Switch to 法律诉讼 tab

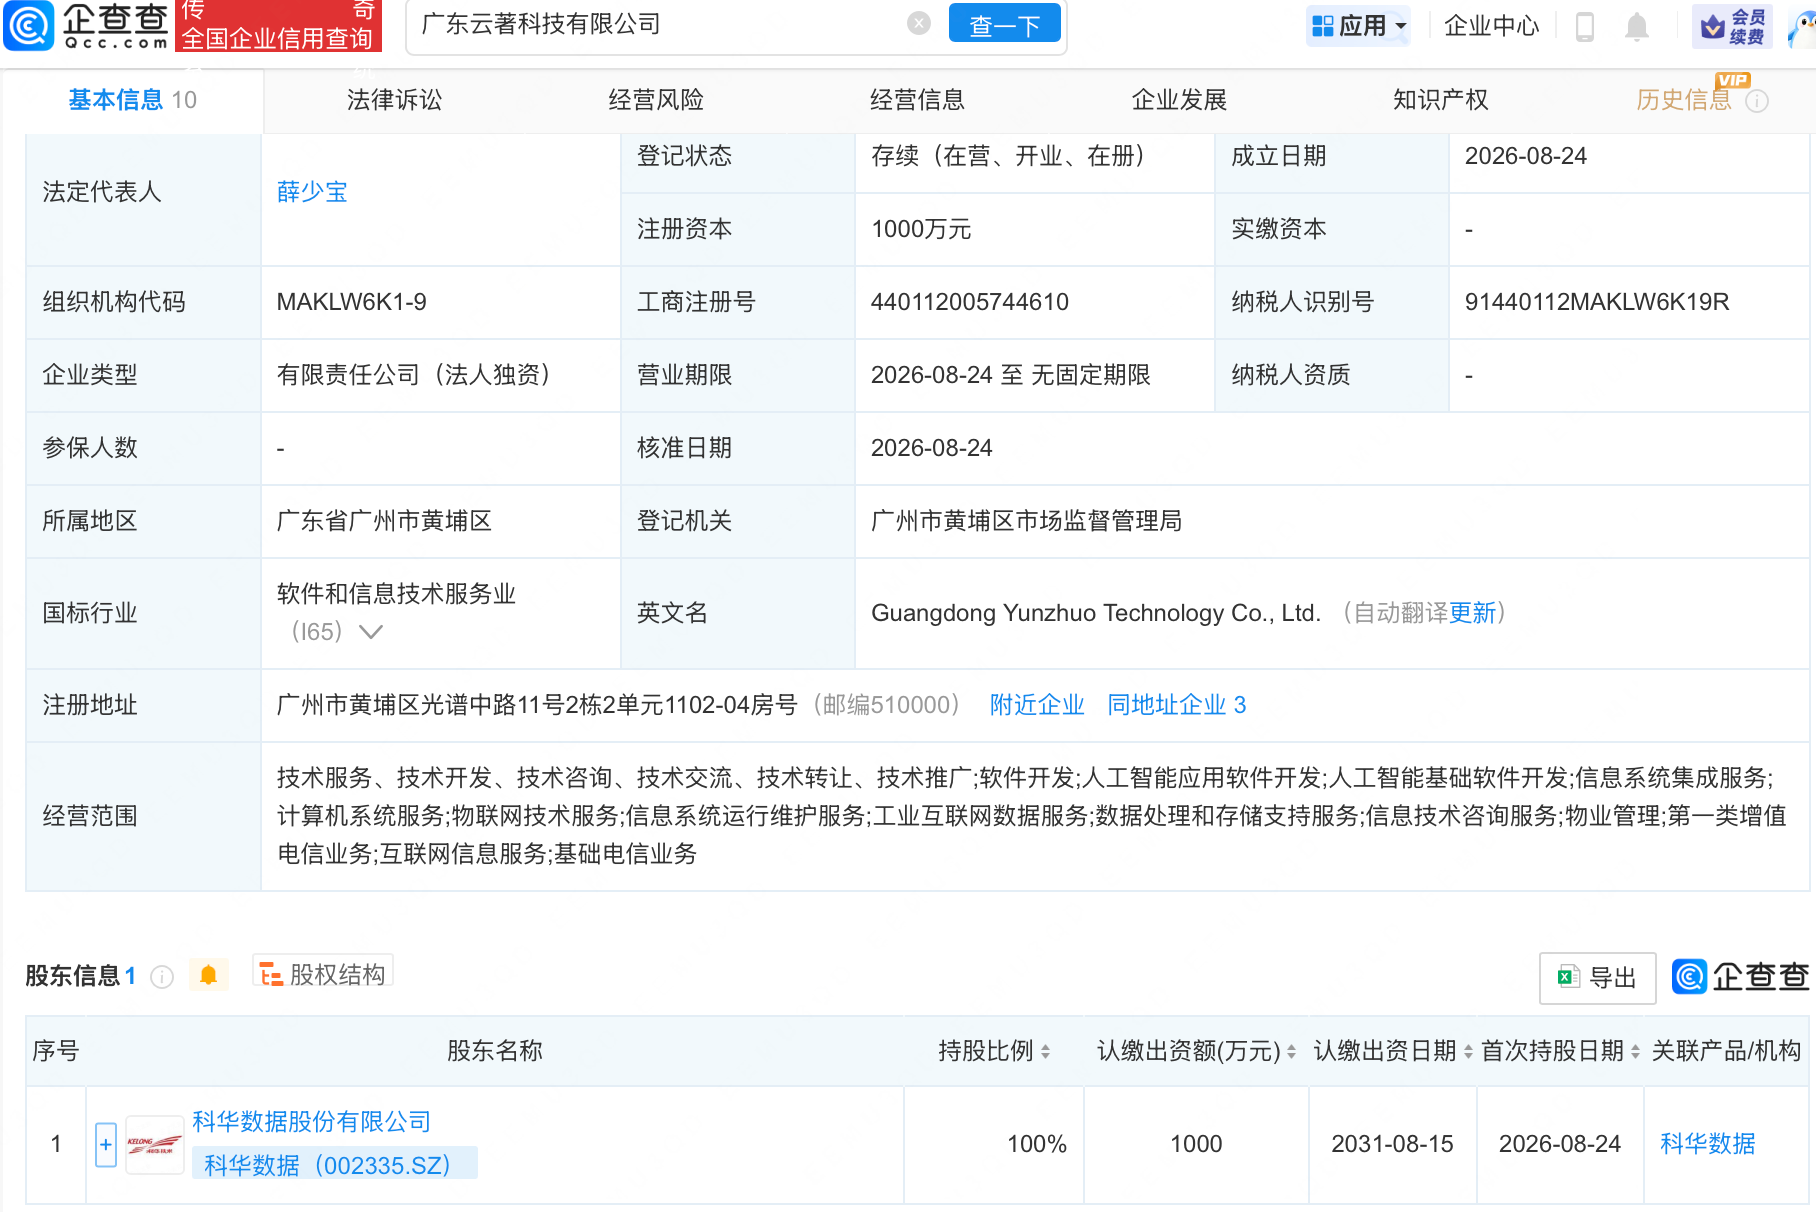pyautogui.click(x=394, y=100)
